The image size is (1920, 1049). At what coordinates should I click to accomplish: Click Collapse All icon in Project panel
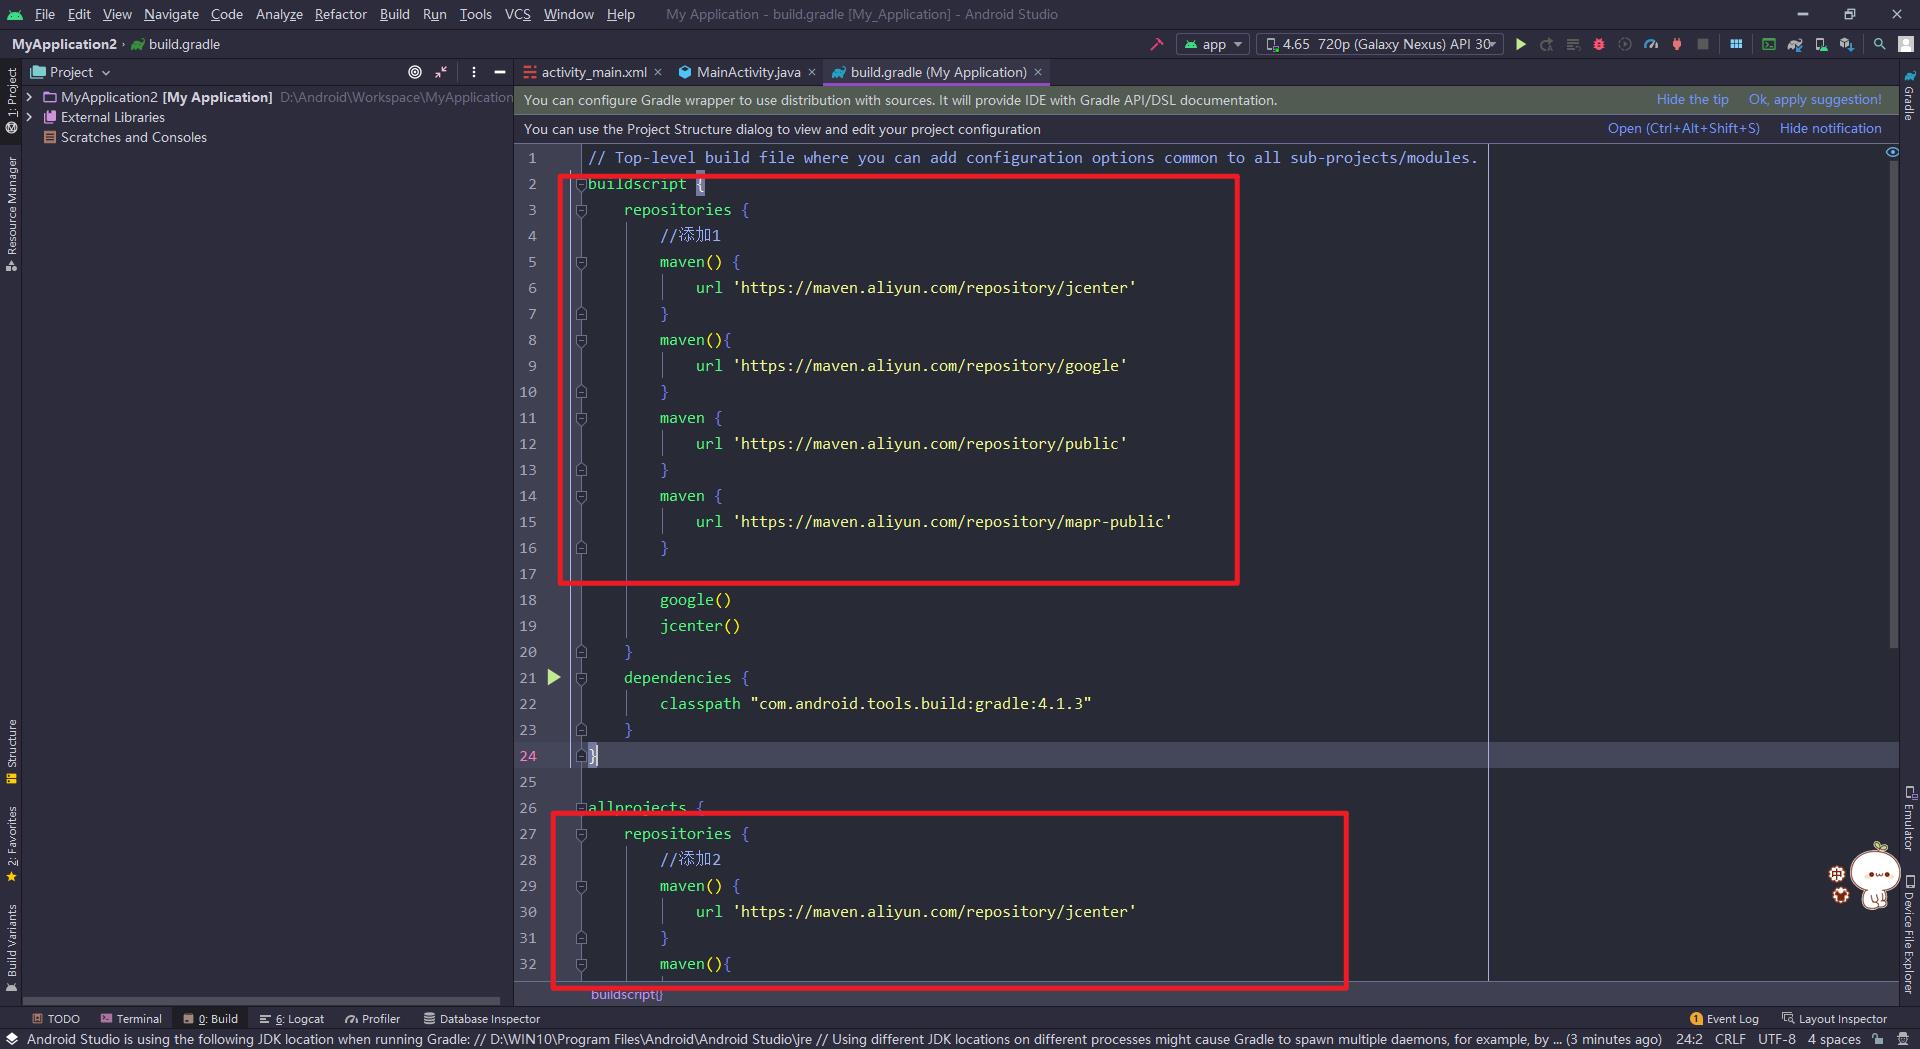[441, 72]
